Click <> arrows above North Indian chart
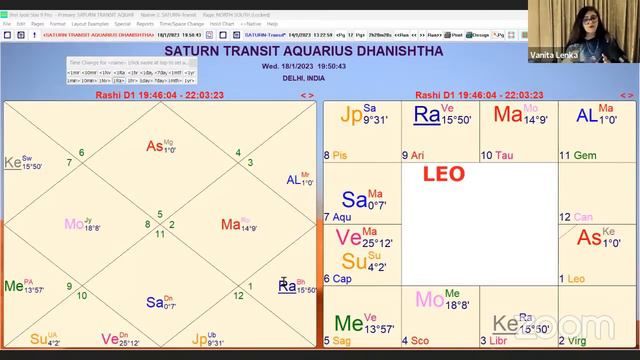The width and height of the screenshot is (640, 360). pos(307,95)
